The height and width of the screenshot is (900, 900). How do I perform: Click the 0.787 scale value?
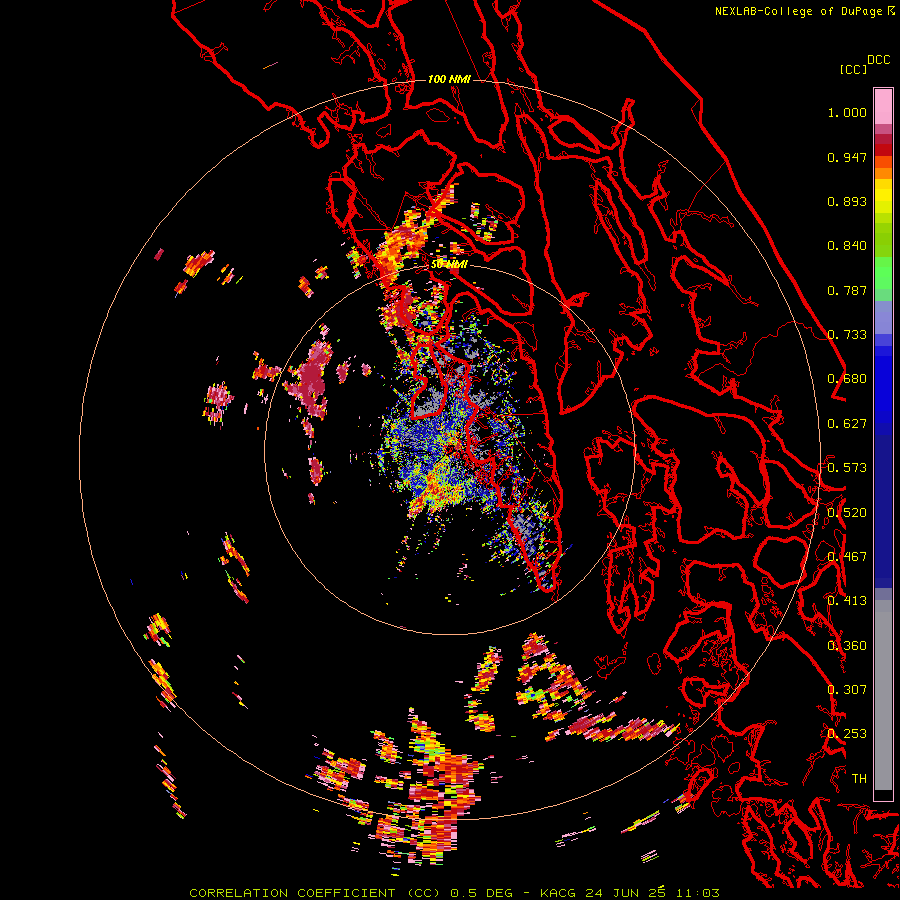(x=847, y=290)
